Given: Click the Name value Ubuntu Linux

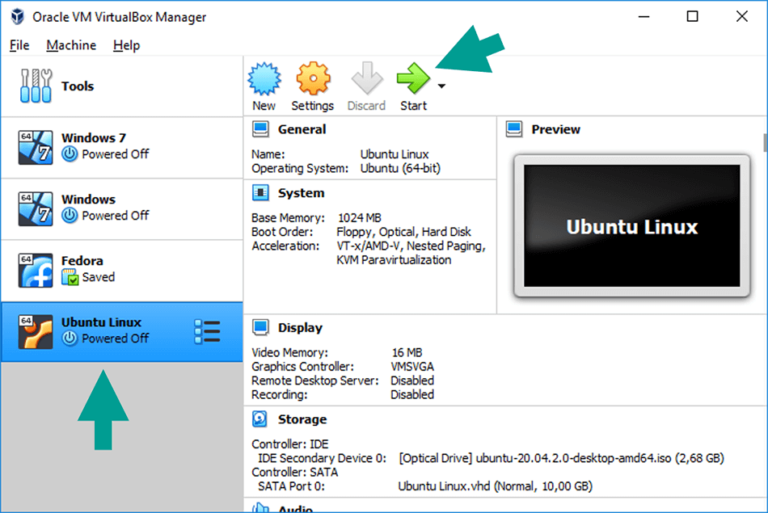Looking at the screenshot, I should point(395,154).
